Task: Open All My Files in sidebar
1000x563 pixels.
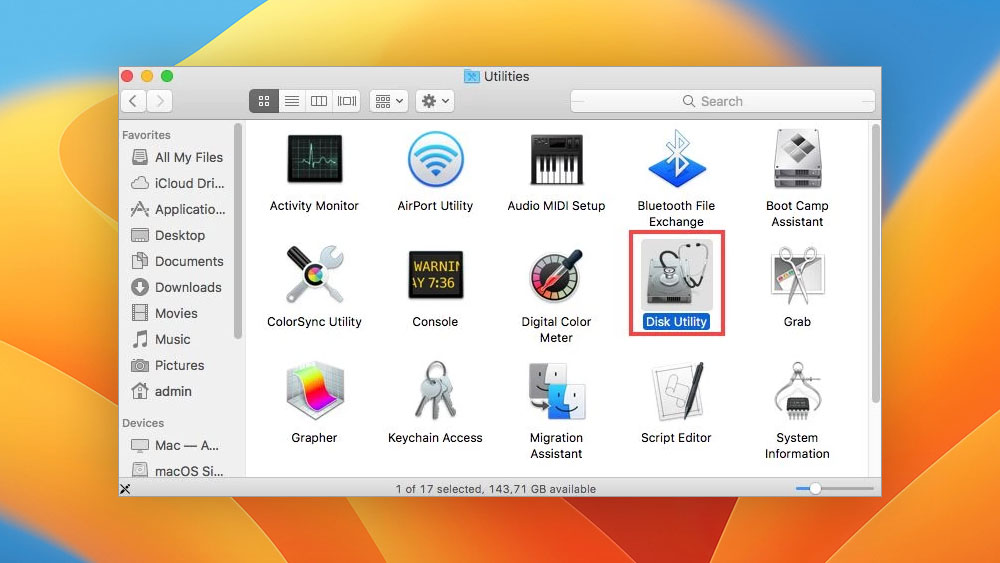Action: click(178, 157)
